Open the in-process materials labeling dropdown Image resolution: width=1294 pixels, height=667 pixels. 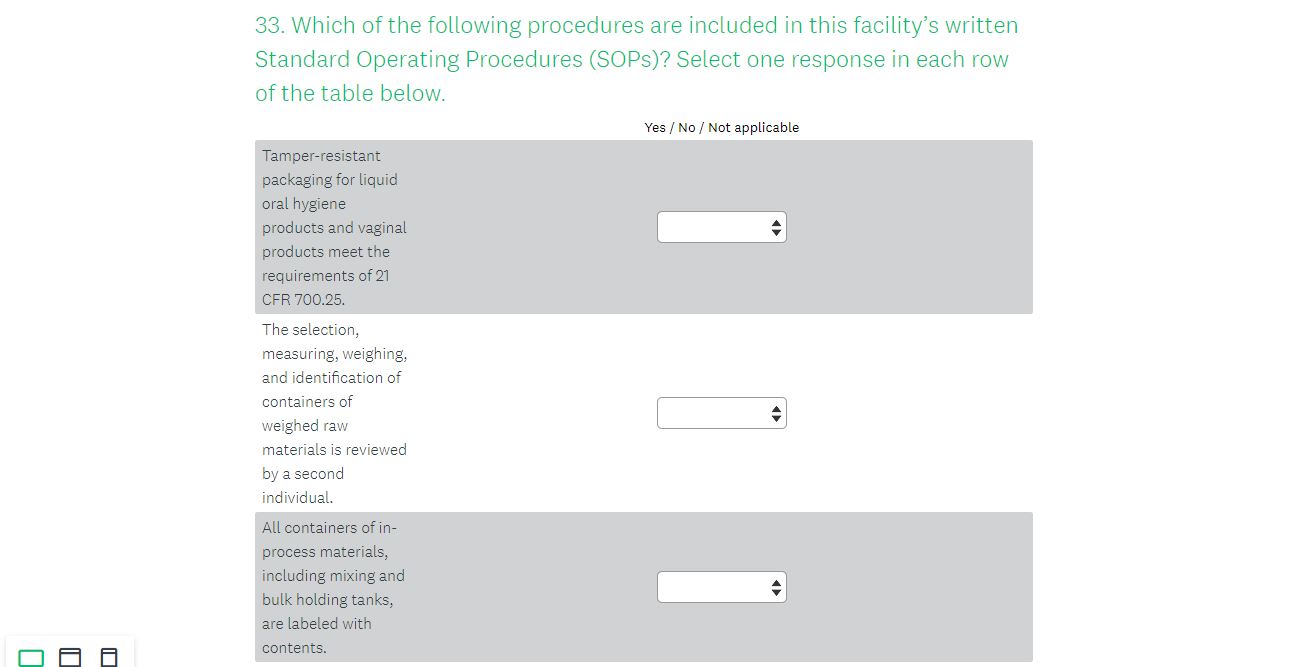pyautogui.click(x=721, y=587)
